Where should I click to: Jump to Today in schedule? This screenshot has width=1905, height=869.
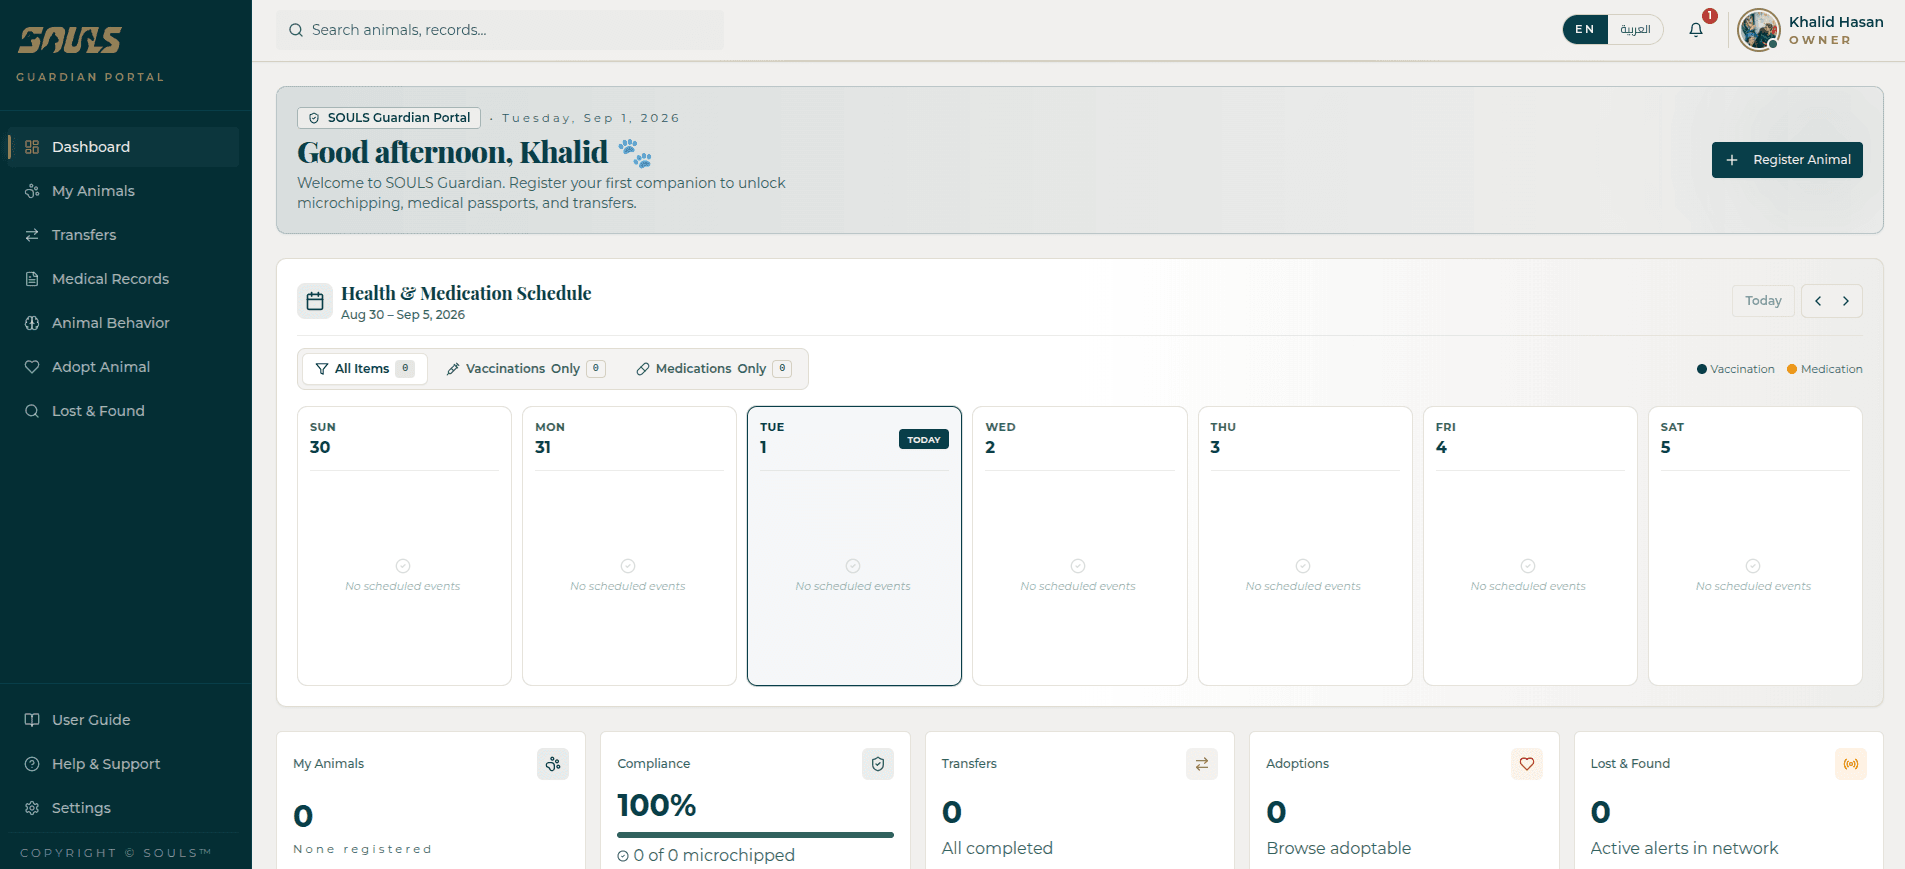click(1763, 301)
